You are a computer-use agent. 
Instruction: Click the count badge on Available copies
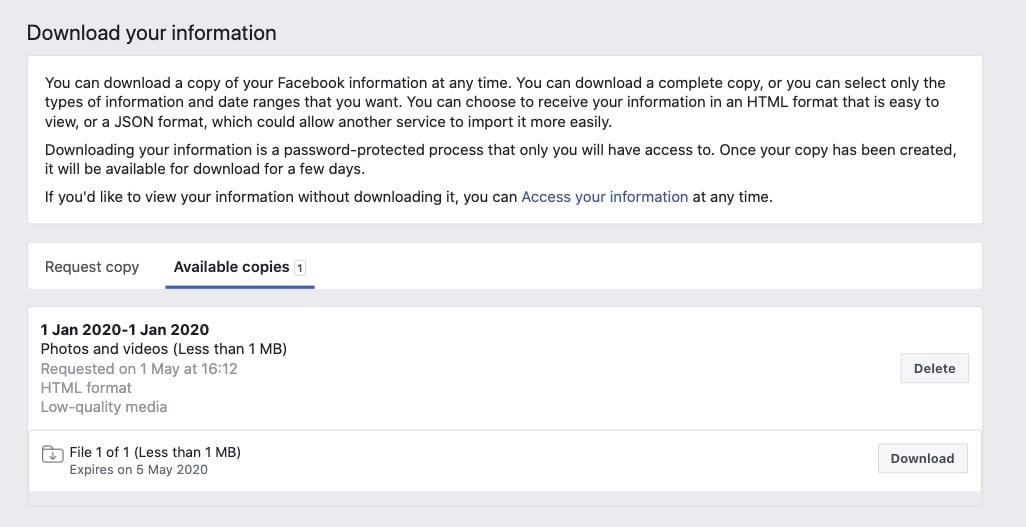coord(300,268)
